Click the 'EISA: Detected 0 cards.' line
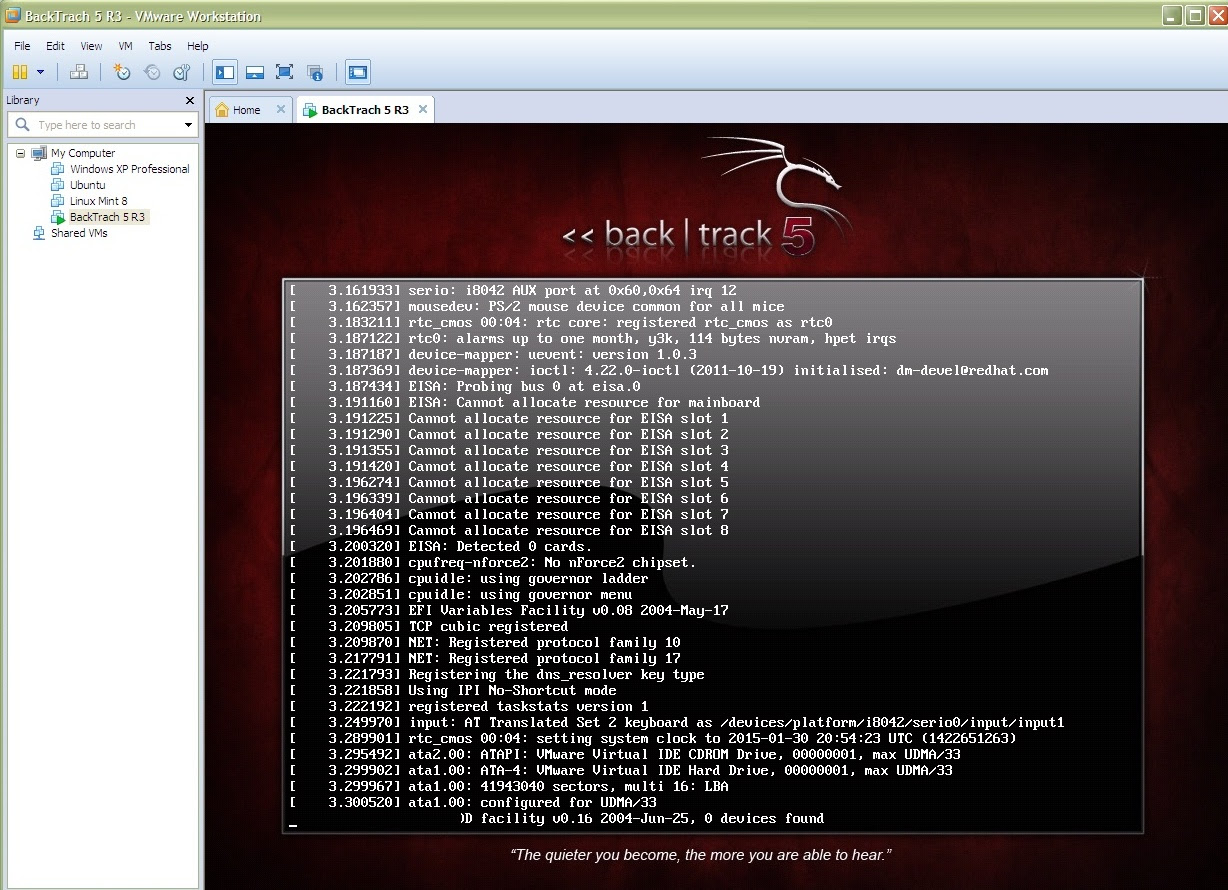1228x890 pixels. coord(500,546)
